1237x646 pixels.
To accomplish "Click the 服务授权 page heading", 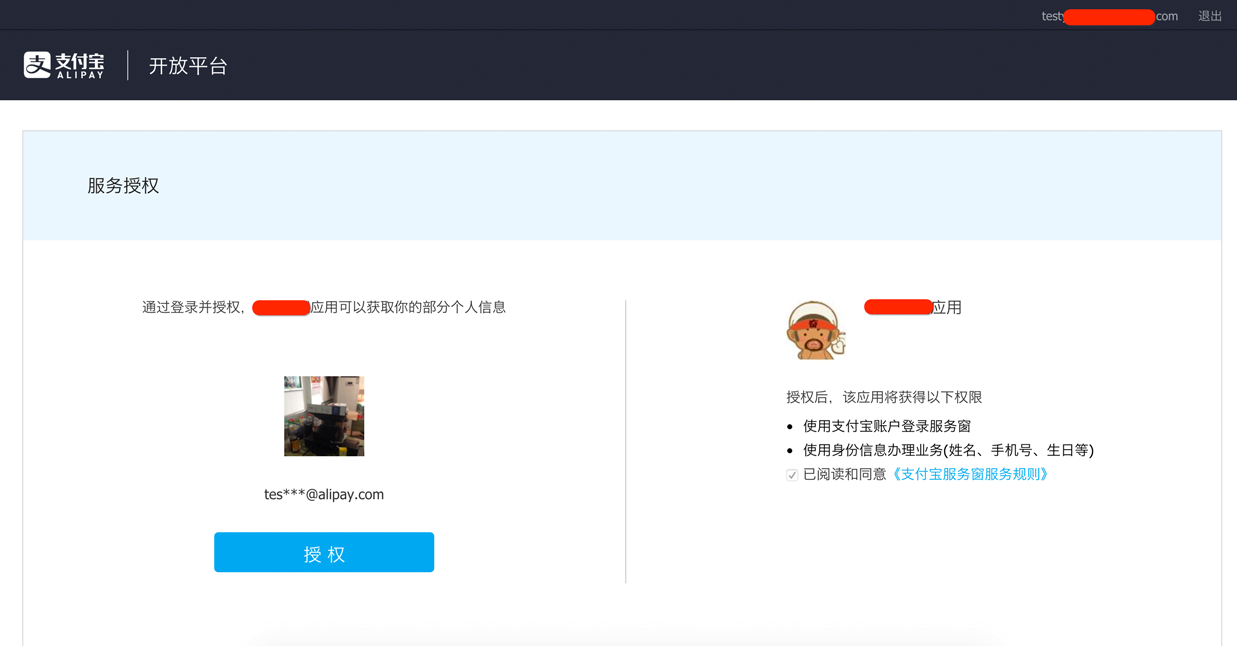I will 123,186.
